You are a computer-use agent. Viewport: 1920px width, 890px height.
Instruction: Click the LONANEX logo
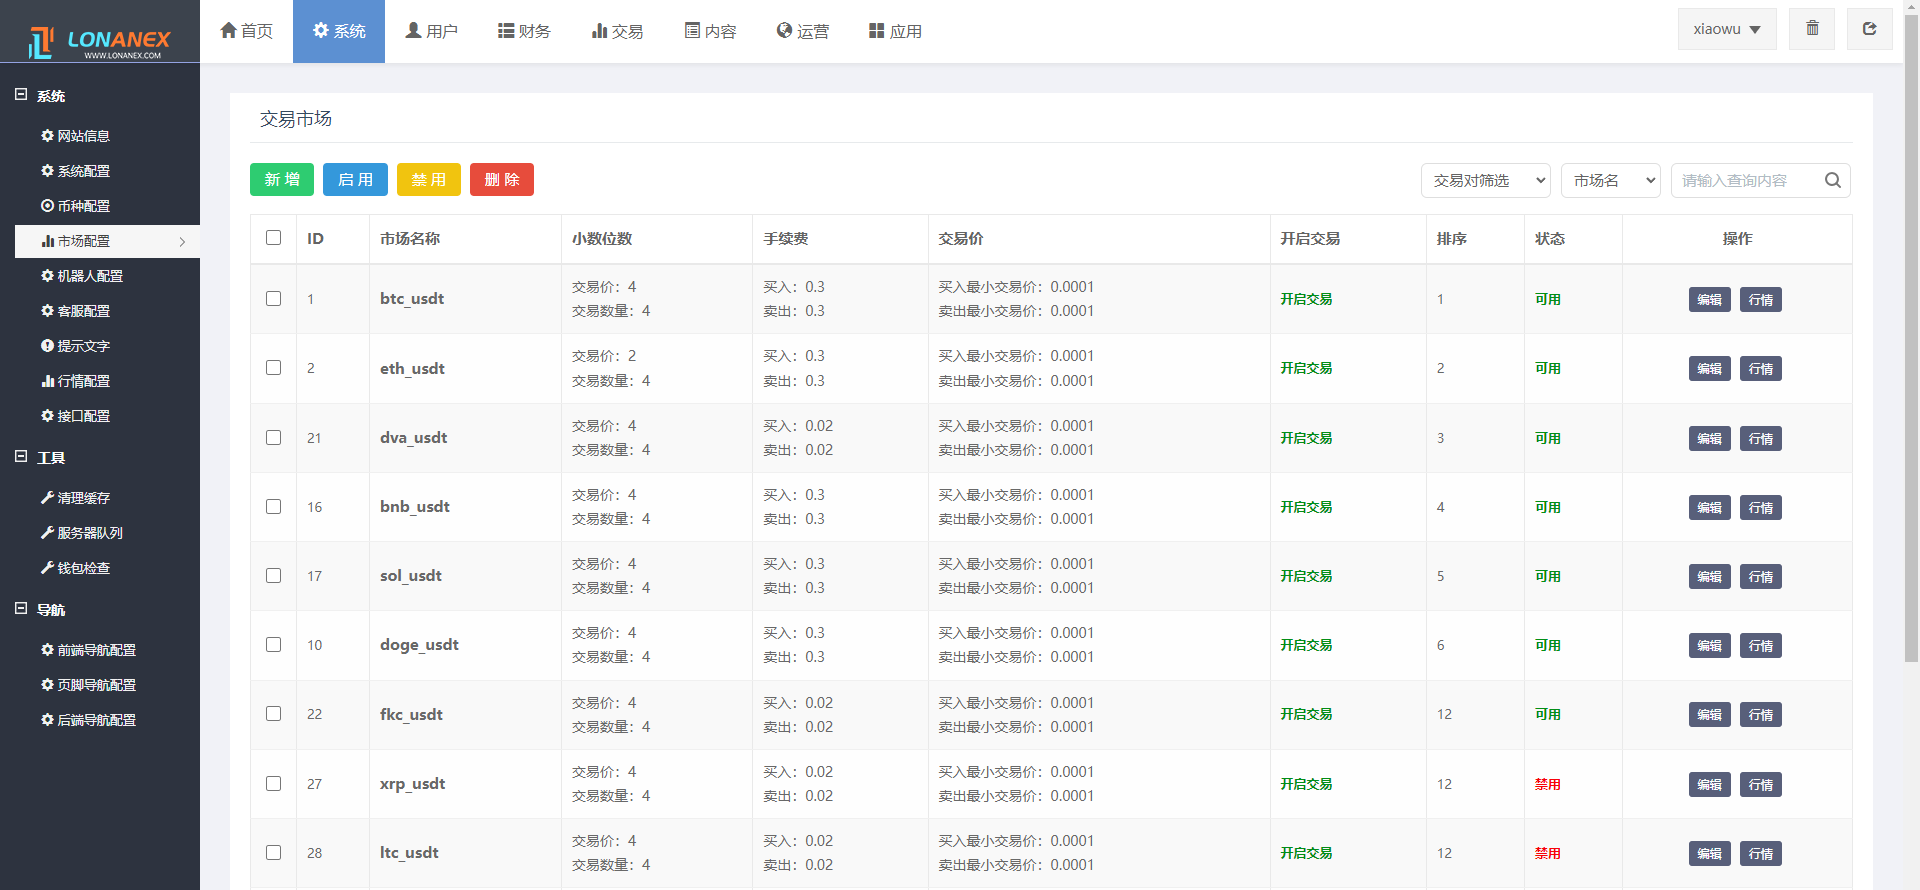point(100,41)
